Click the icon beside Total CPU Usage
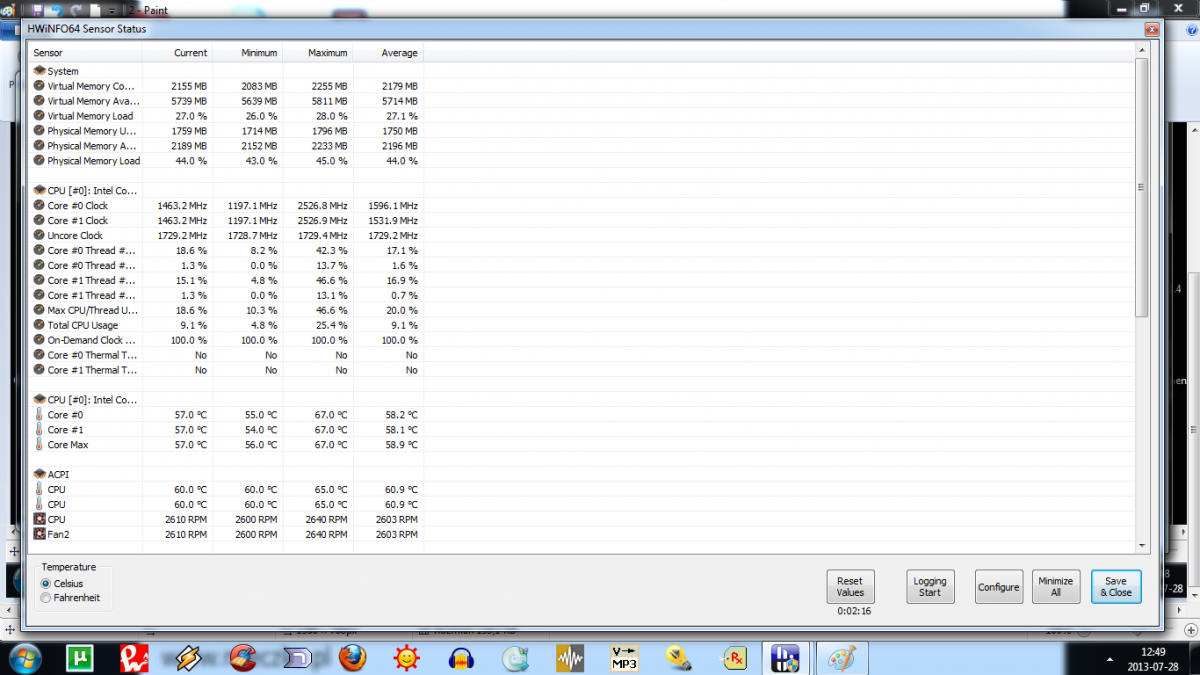This screenshot has width=1200, height=675. [x=39, y=325]
